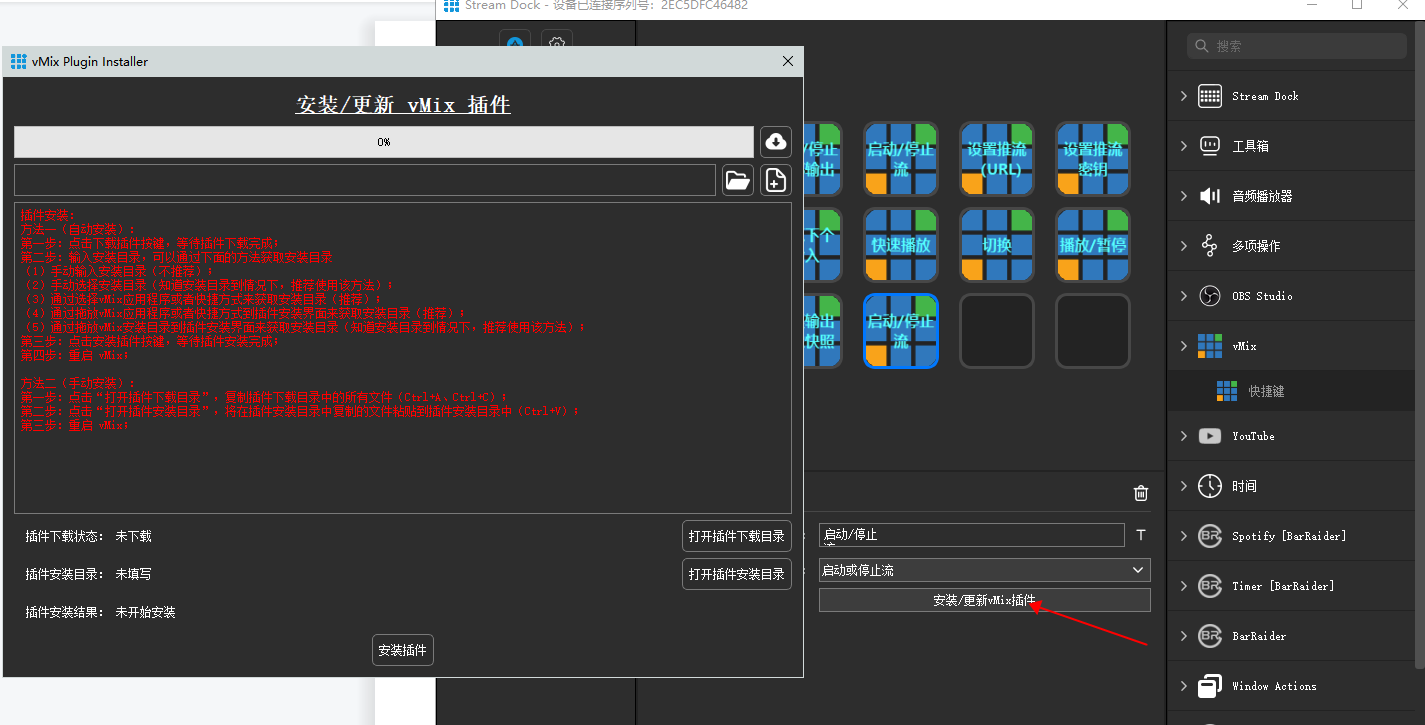The width and height of the screenshot is (1425, 725).
Task: Expand the 音频播放器 category chevron
Action: click(1184, 196)
